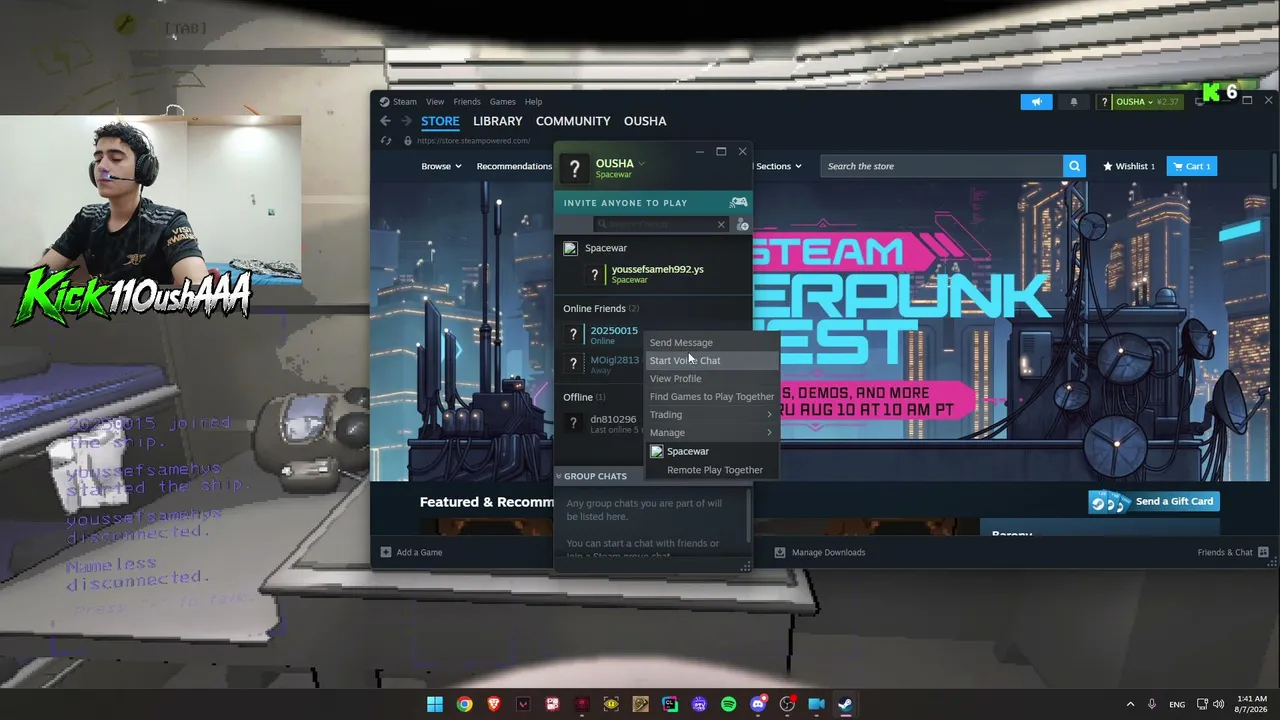1280x720 pixels.
Task: Click Send a Gift Card button
Action: click(1154, 502)
